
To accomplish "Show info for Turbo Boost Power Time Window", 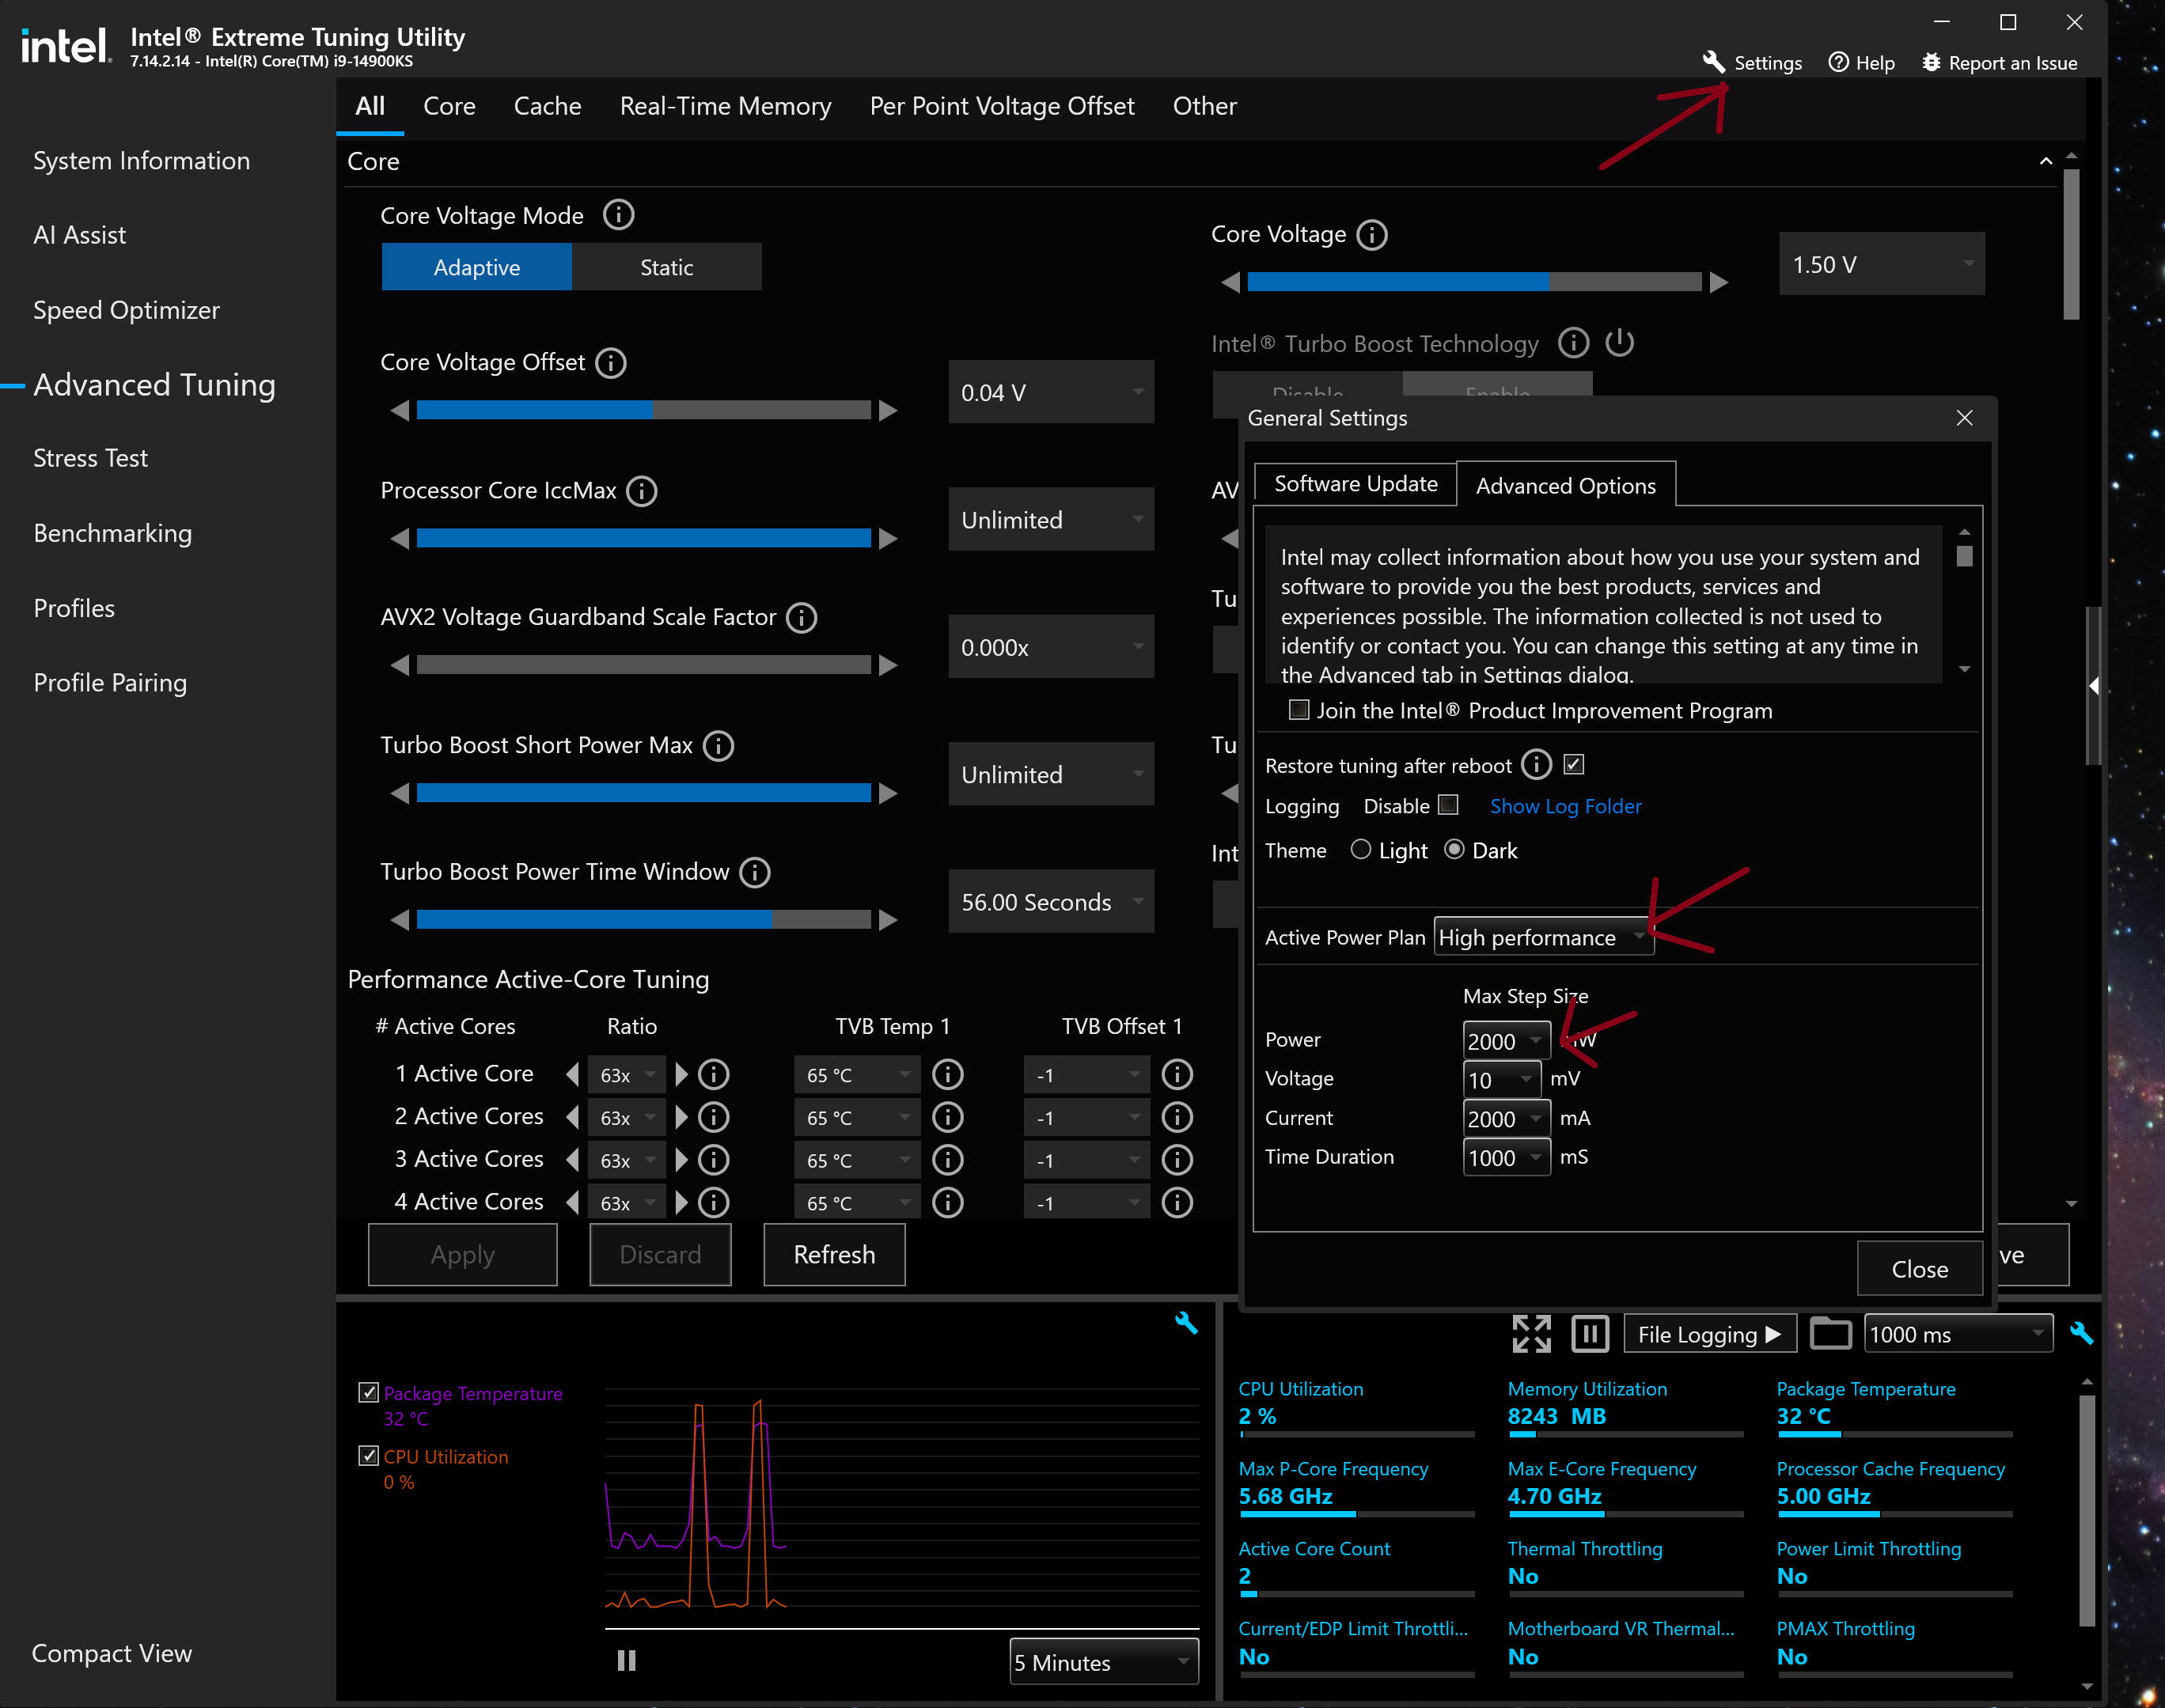I will pos(755,872).
